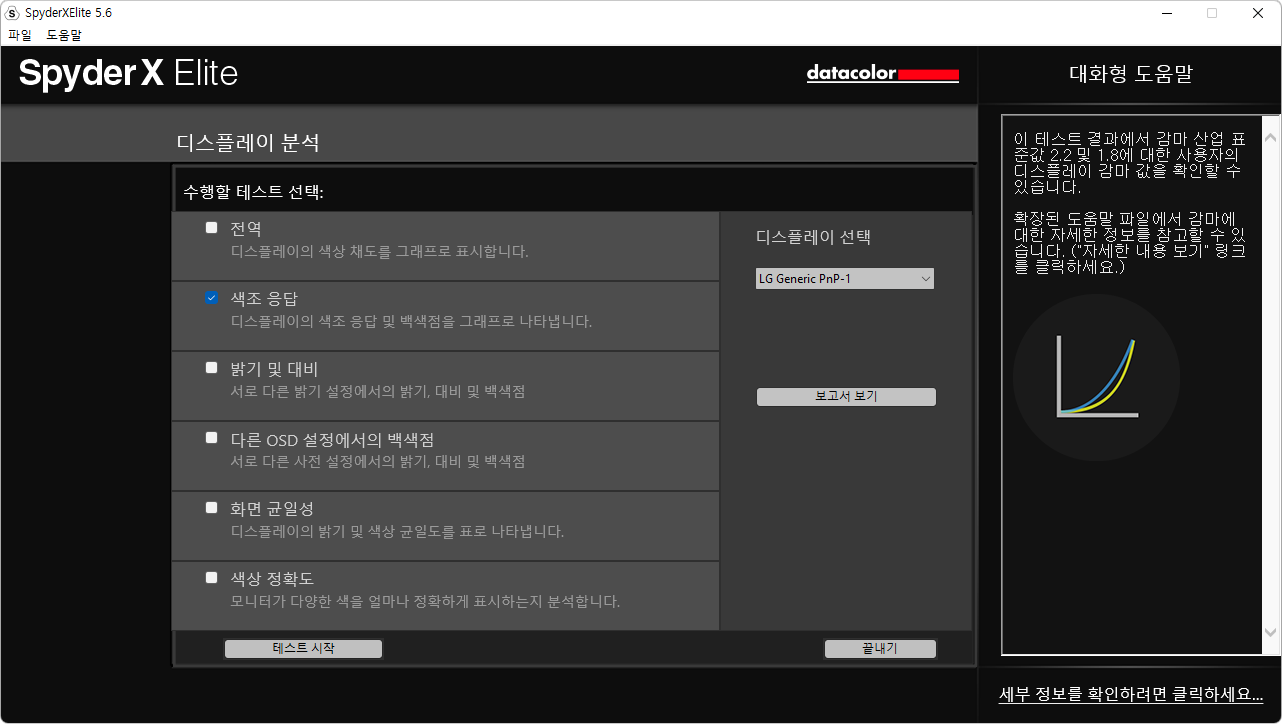Select the 색상 정확도 checkbox
Screen dimensions: 1282x724
pos(211,578)
